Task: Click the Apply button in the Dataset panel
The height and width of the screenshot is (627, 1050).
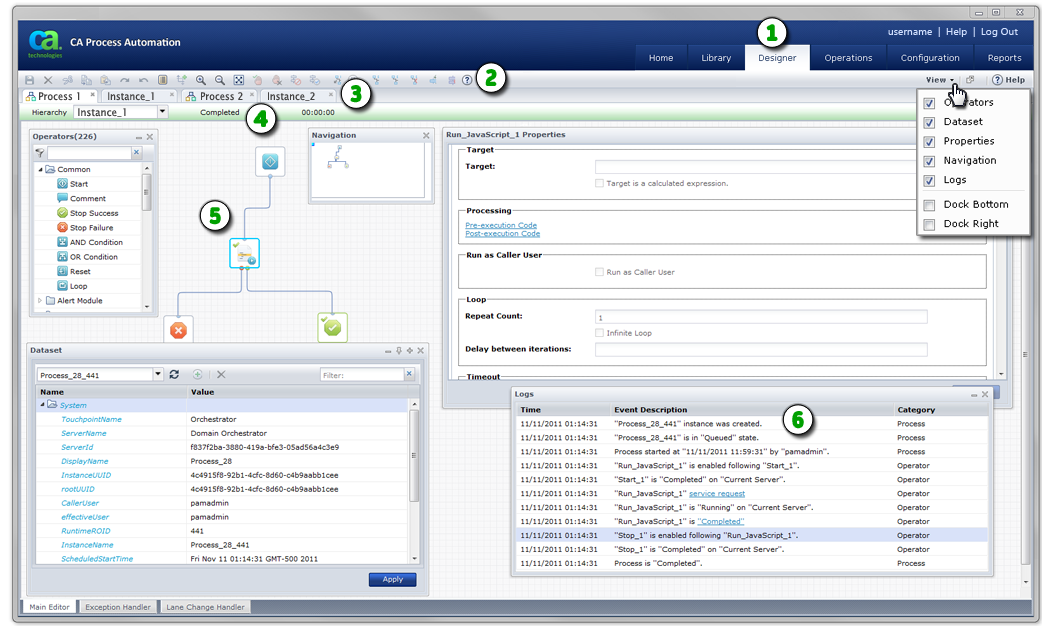Action: click(392, 579)
